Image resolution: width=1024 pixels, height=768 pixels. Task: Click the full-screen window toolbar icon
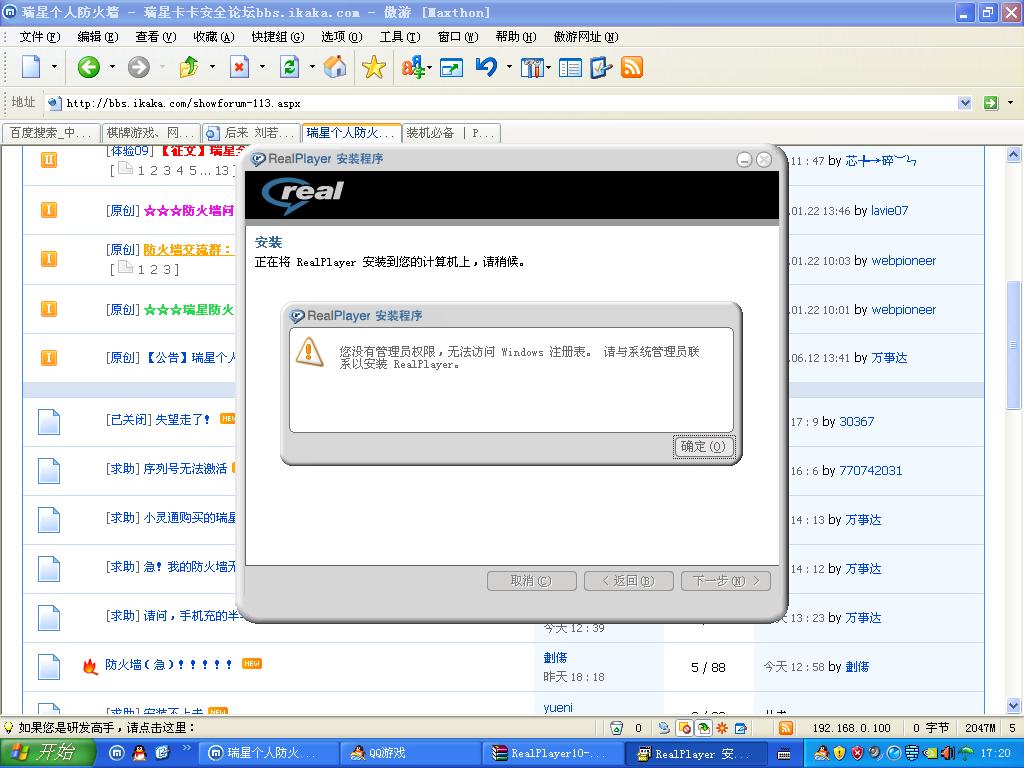[451, 67]
